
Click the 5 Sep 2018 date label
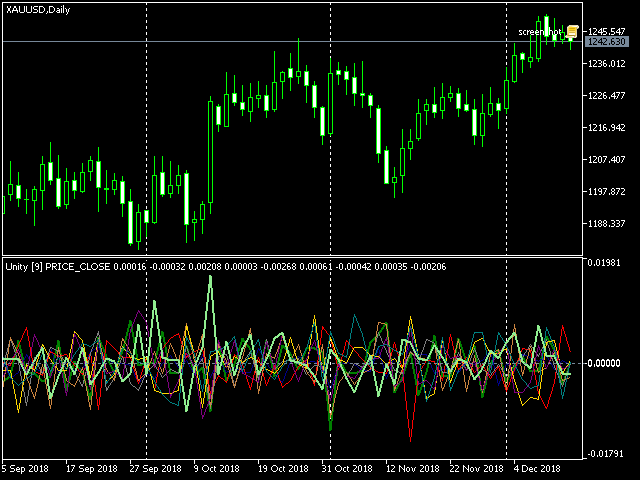(25, 469)
